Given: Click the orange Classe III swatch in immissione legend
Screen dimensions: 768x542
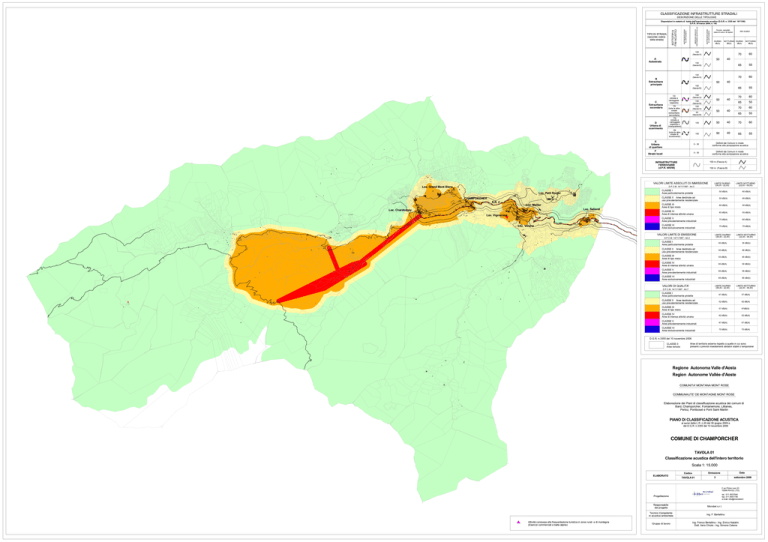Looking at the screenshot, I should (x=652, y=206).
